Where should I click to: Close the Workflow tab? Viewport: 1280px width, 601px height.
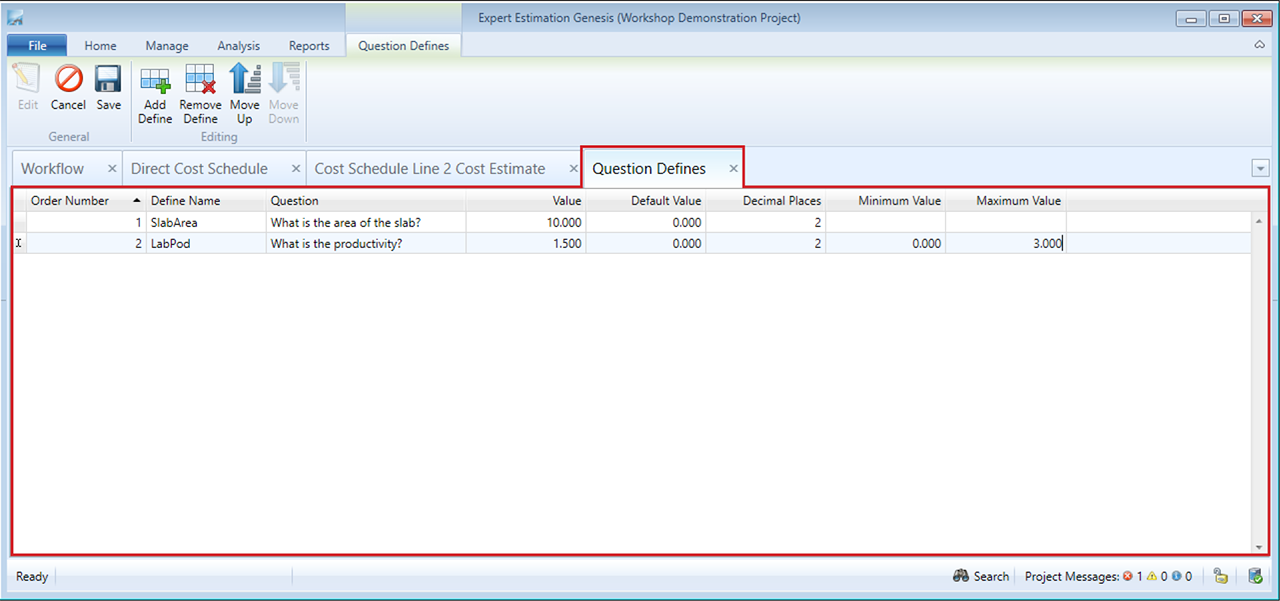(x=112, y=168)
